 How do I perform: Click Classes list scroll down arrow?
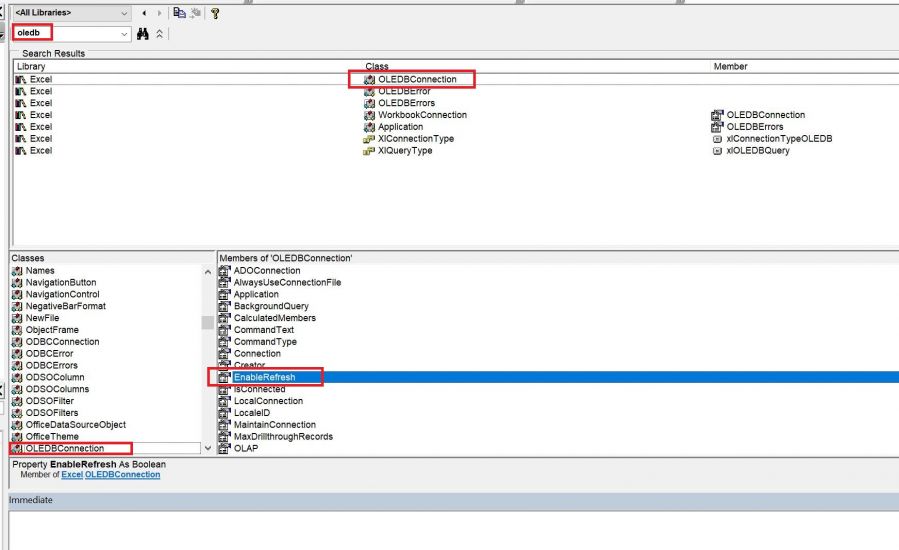pos(208,448)
